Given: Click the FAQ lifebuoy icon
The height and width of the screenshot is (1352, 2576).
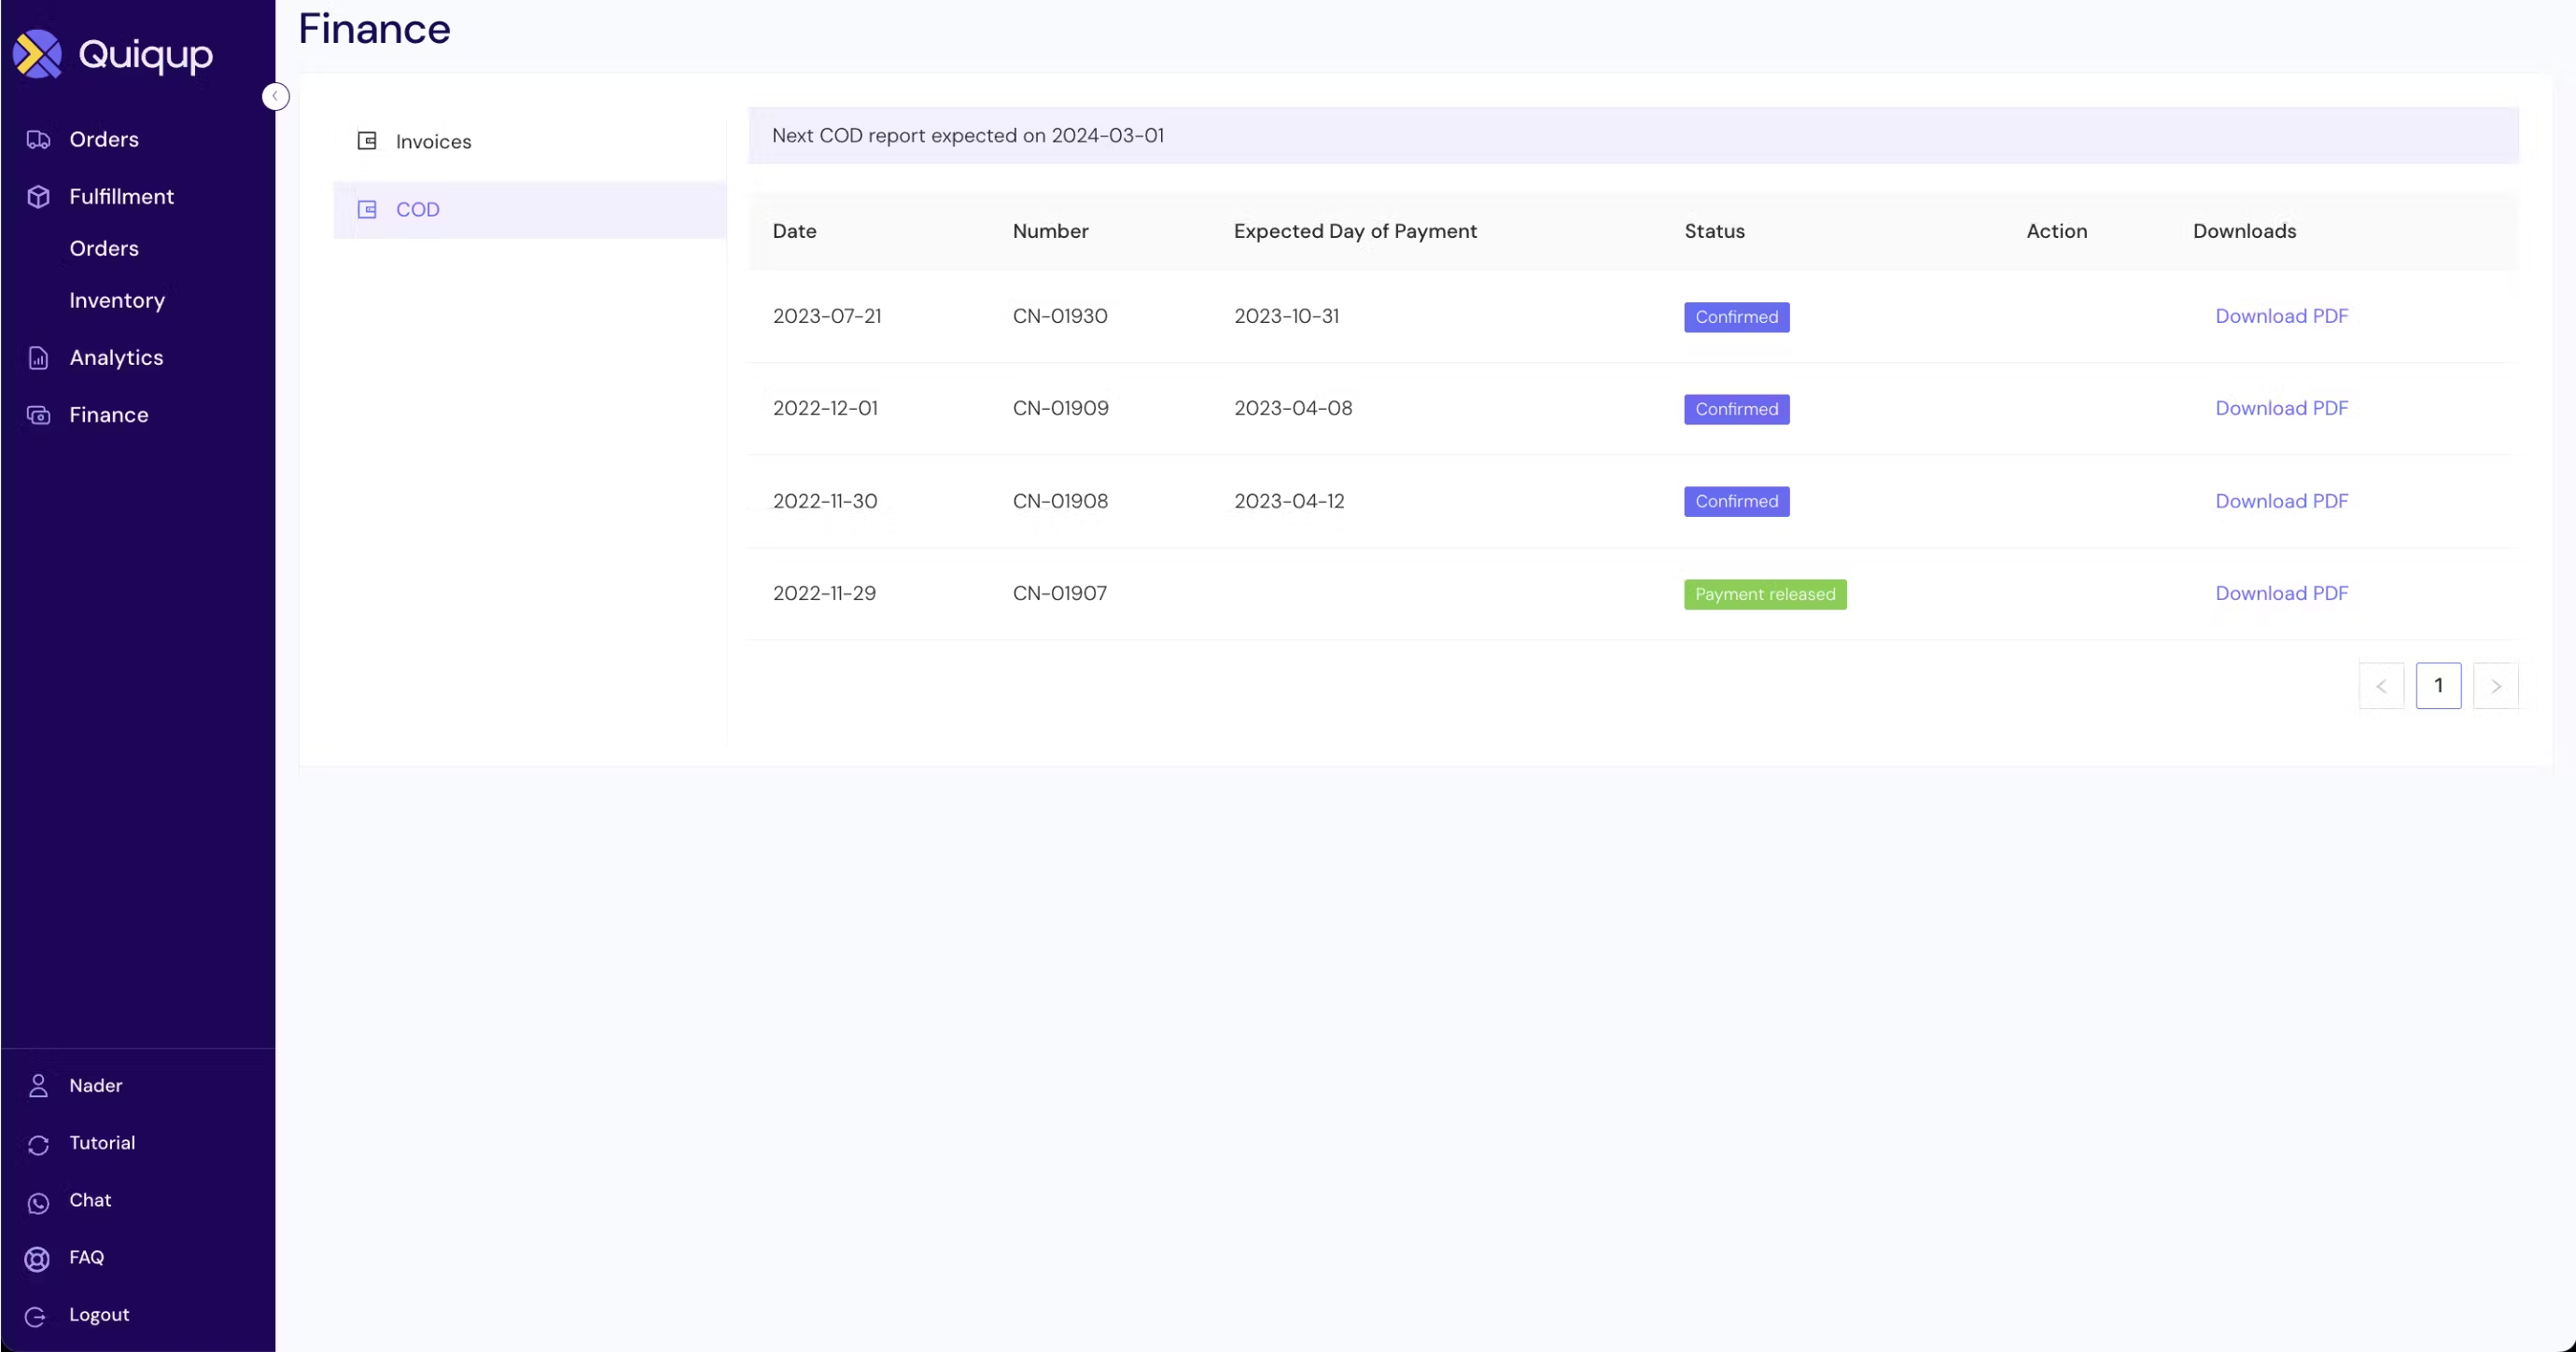Looking at the screenshot, I should [x=38, y=1259].
